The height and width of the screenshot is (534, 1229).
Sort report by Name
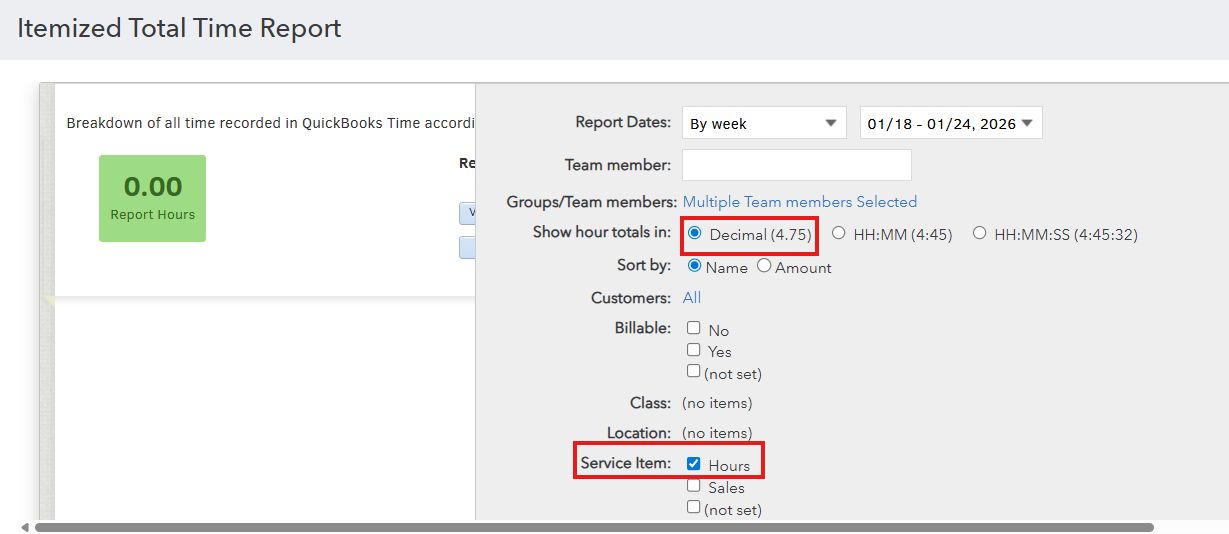[x=695, y=267]
